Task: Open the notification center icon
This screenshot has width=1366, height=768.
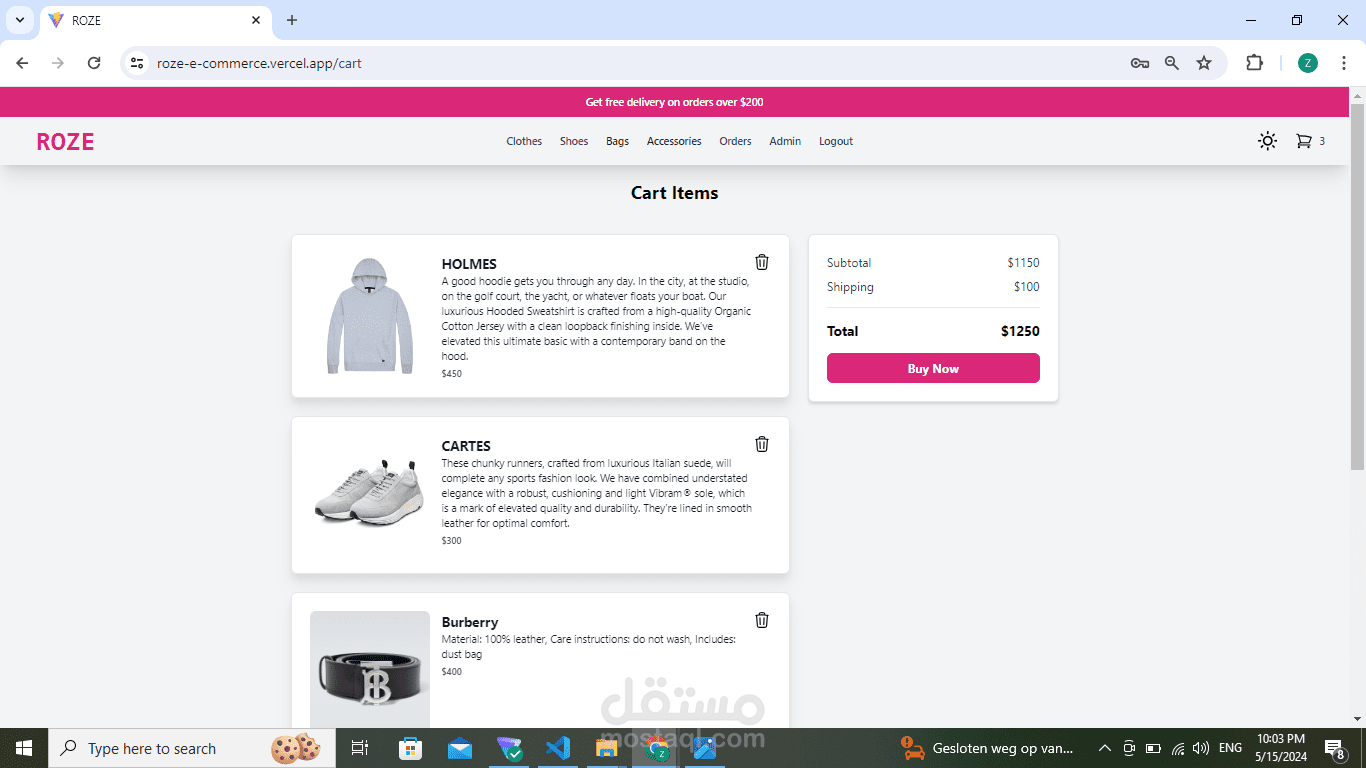Action: point(1334,748)
